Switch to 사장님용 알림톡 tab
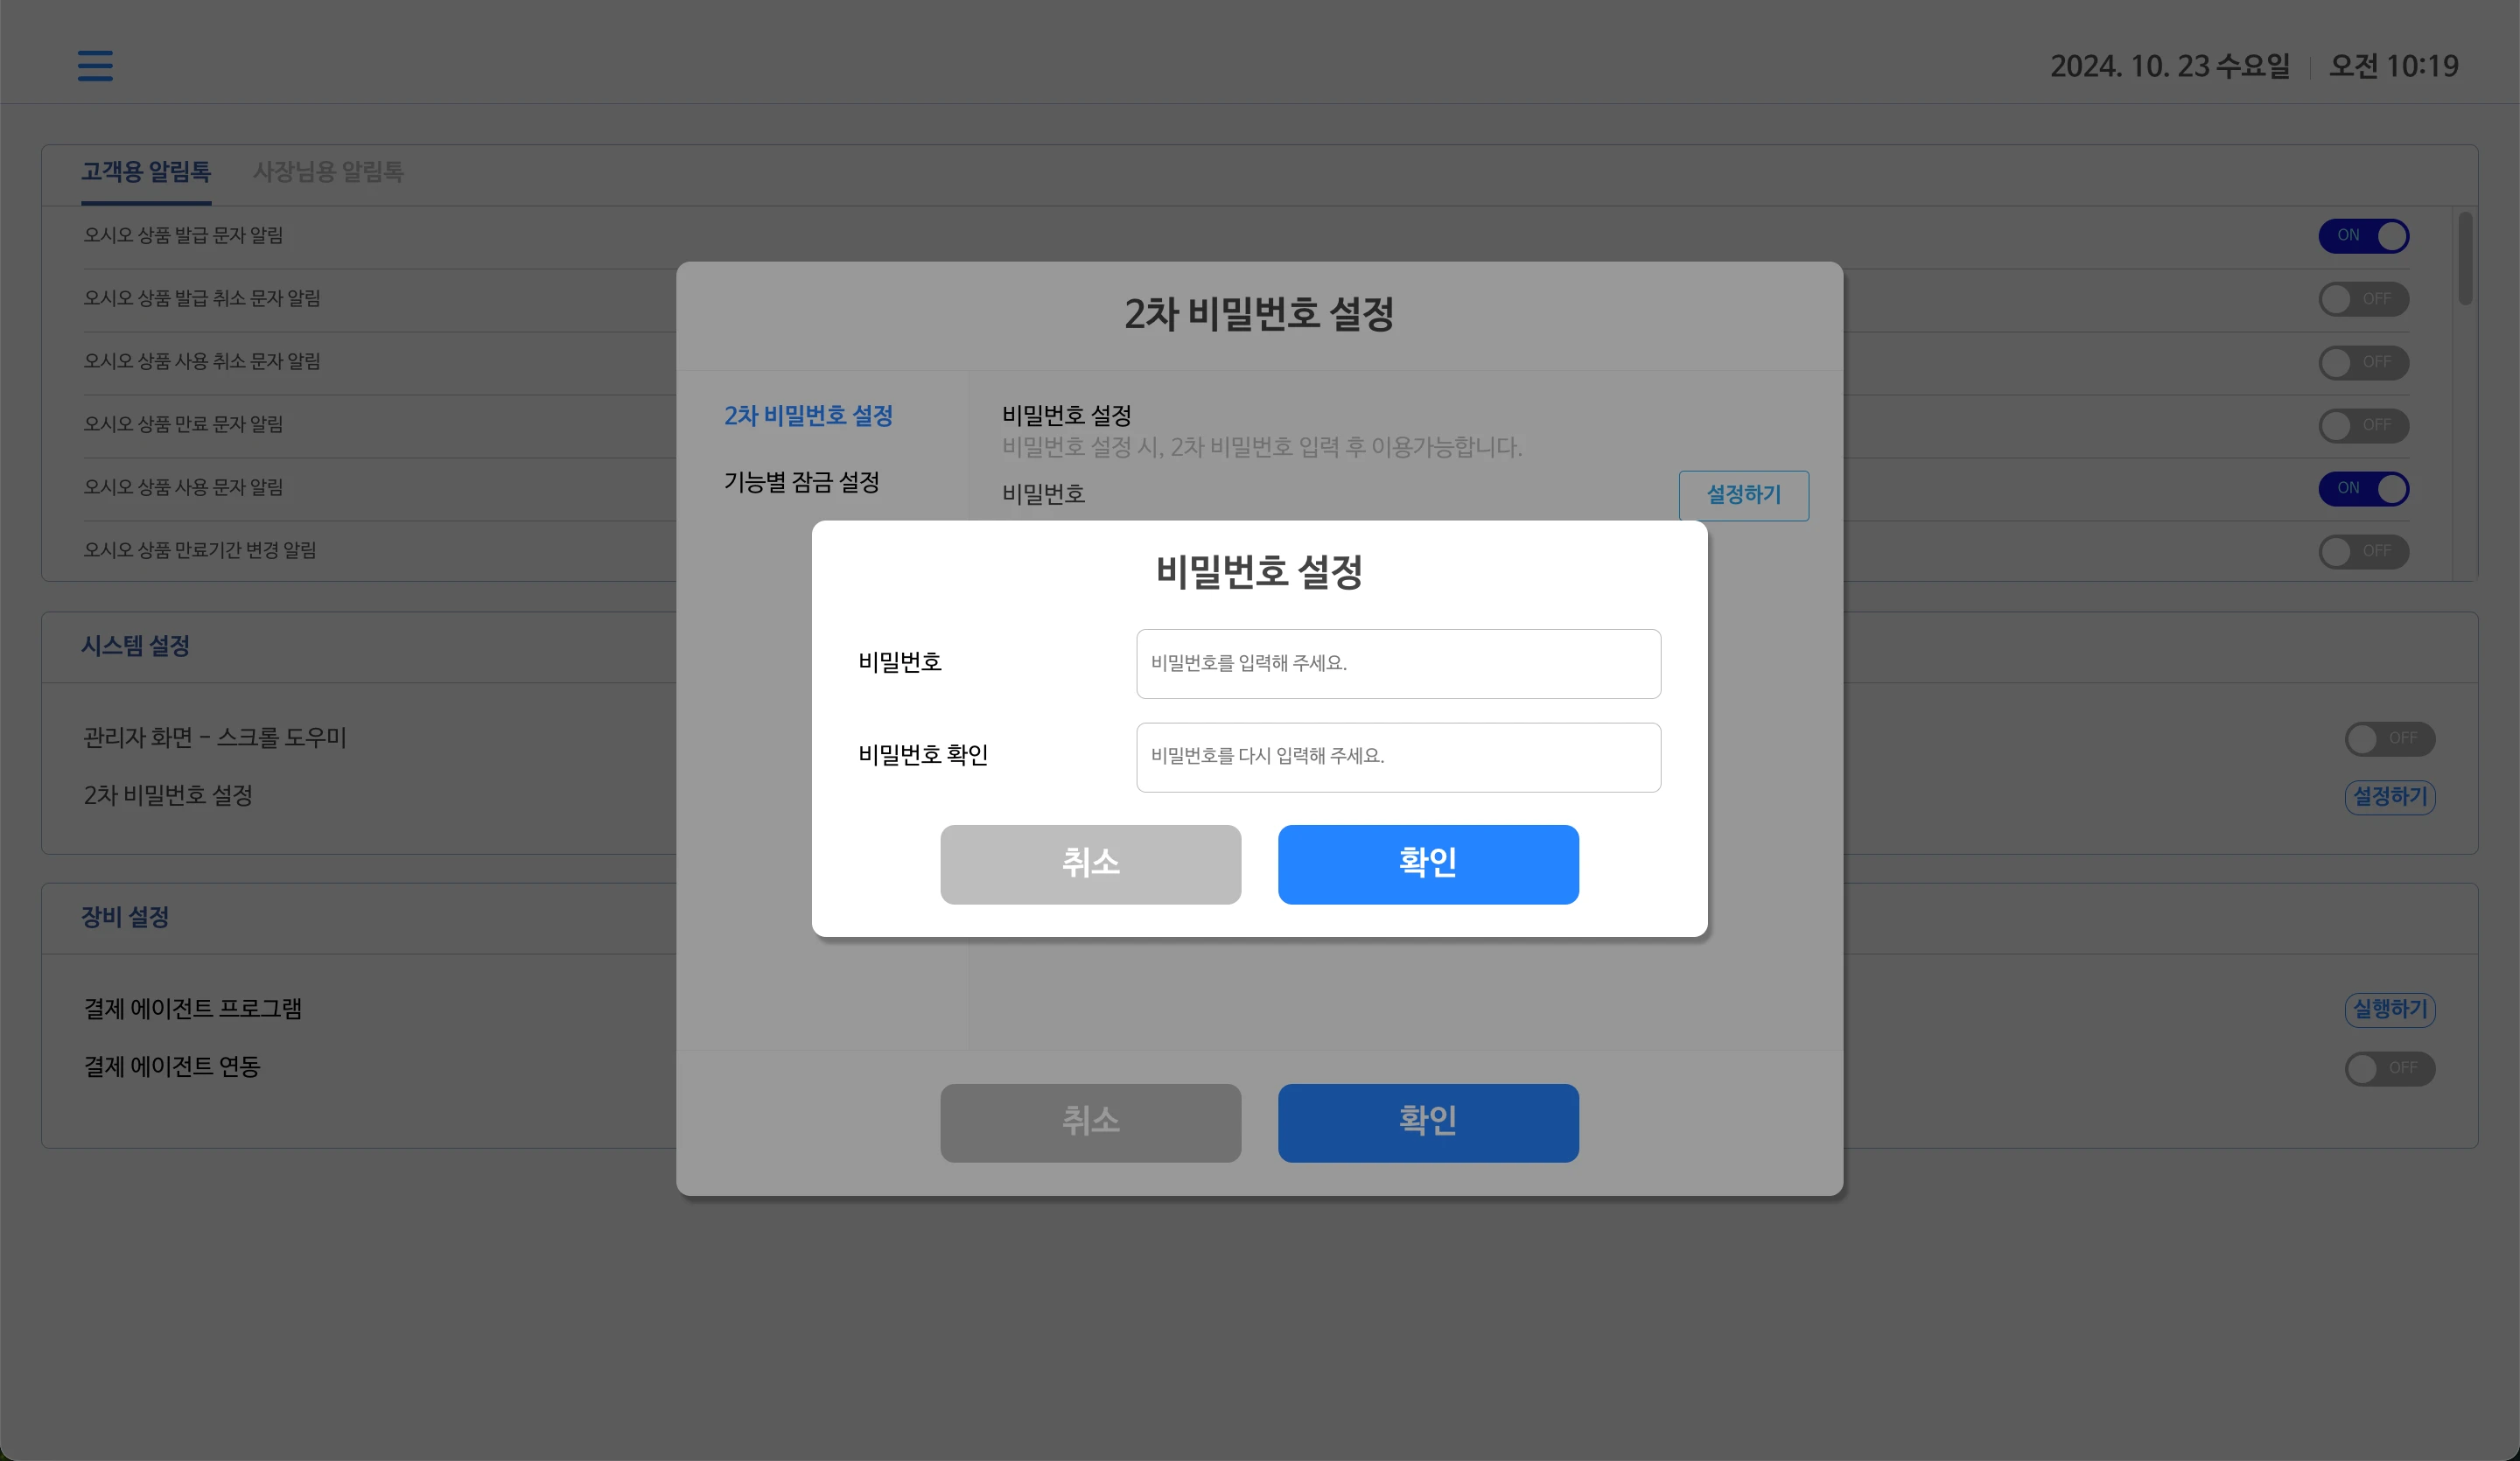The image size is (2520, 1461). 328,172
